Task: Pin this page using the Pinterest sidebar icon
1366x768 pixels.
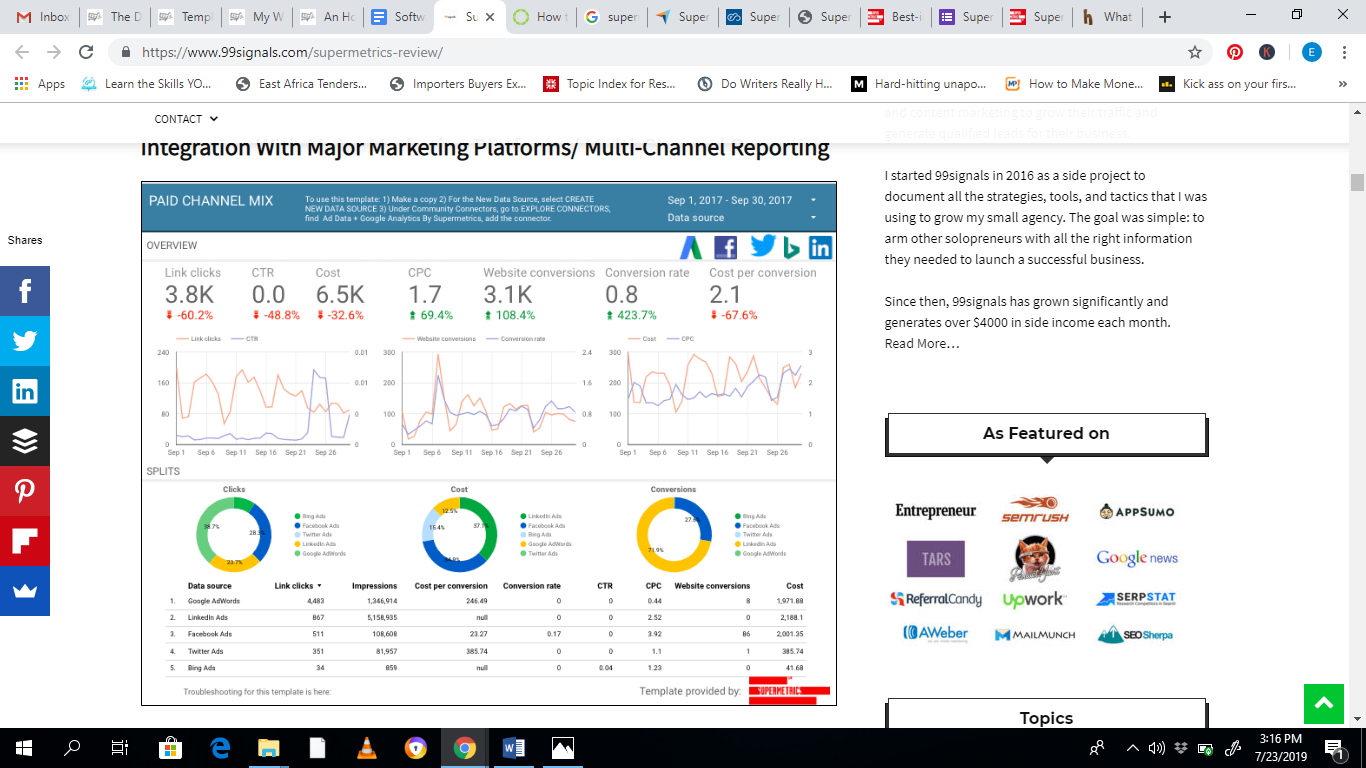Action: pos(25,491)
